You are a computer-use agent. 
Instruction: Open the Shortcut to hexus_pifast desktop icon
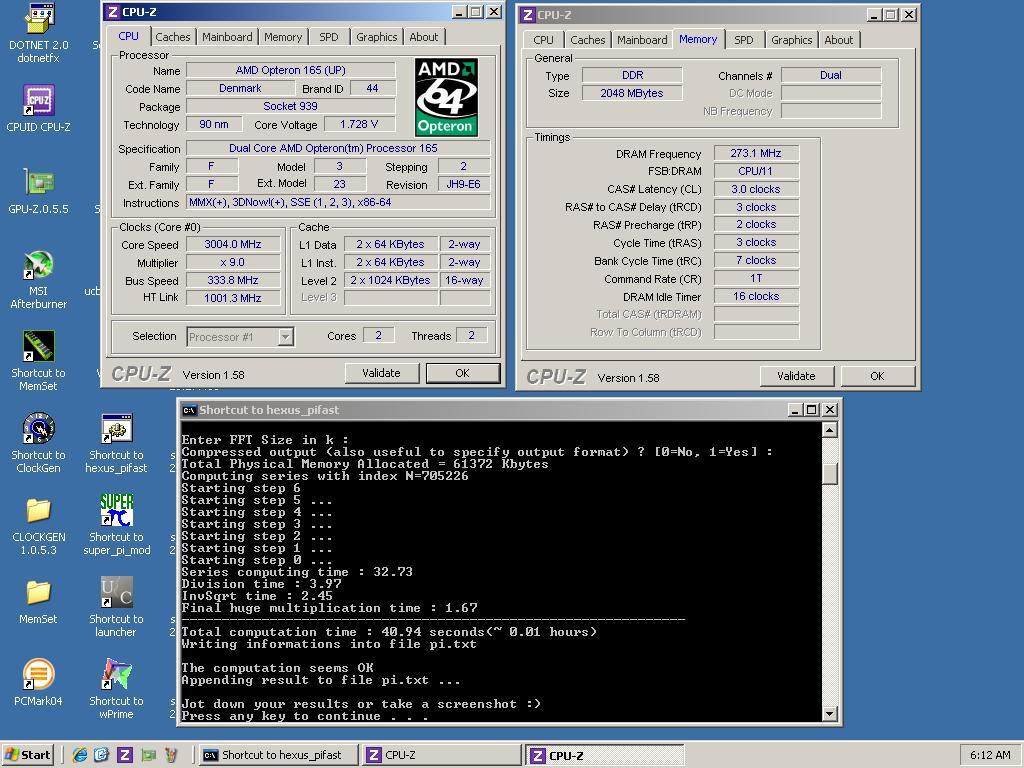[116, 443]
